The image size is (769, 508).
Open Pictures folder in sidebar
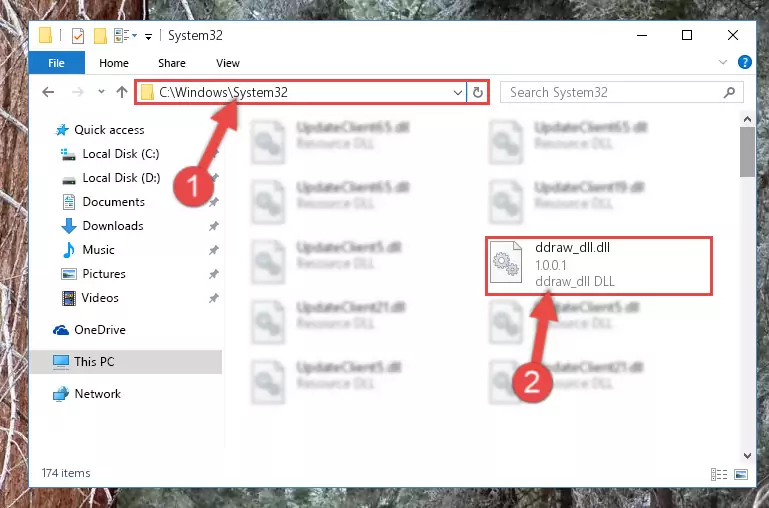tap(93, 274)
